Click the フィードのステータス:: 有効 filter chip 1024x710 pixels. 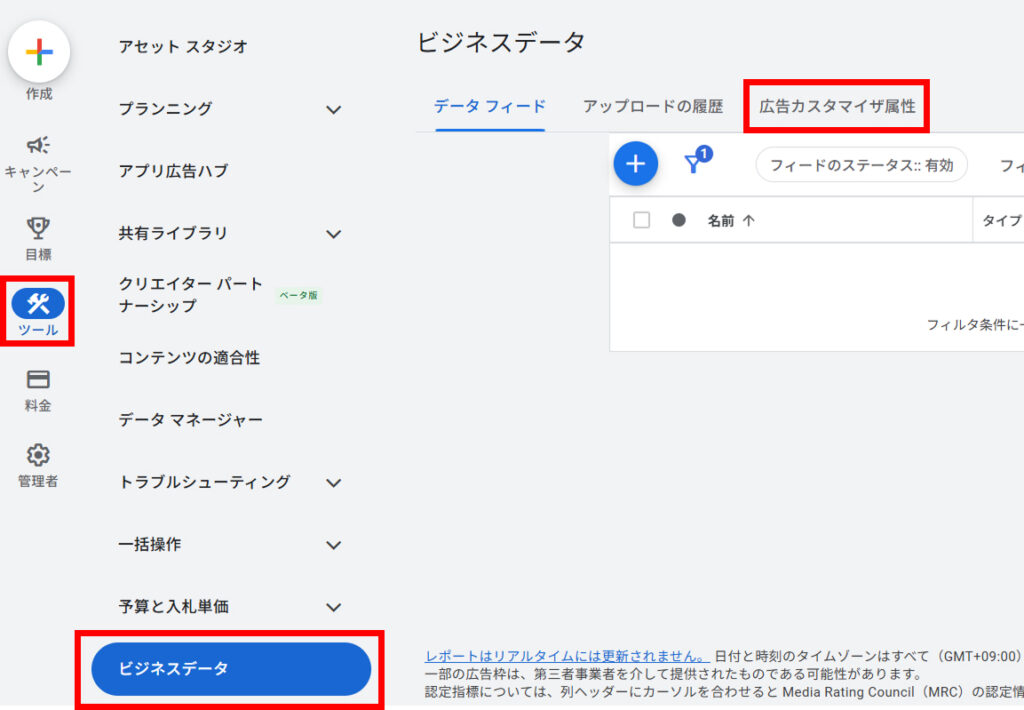(x=861, y=164)
